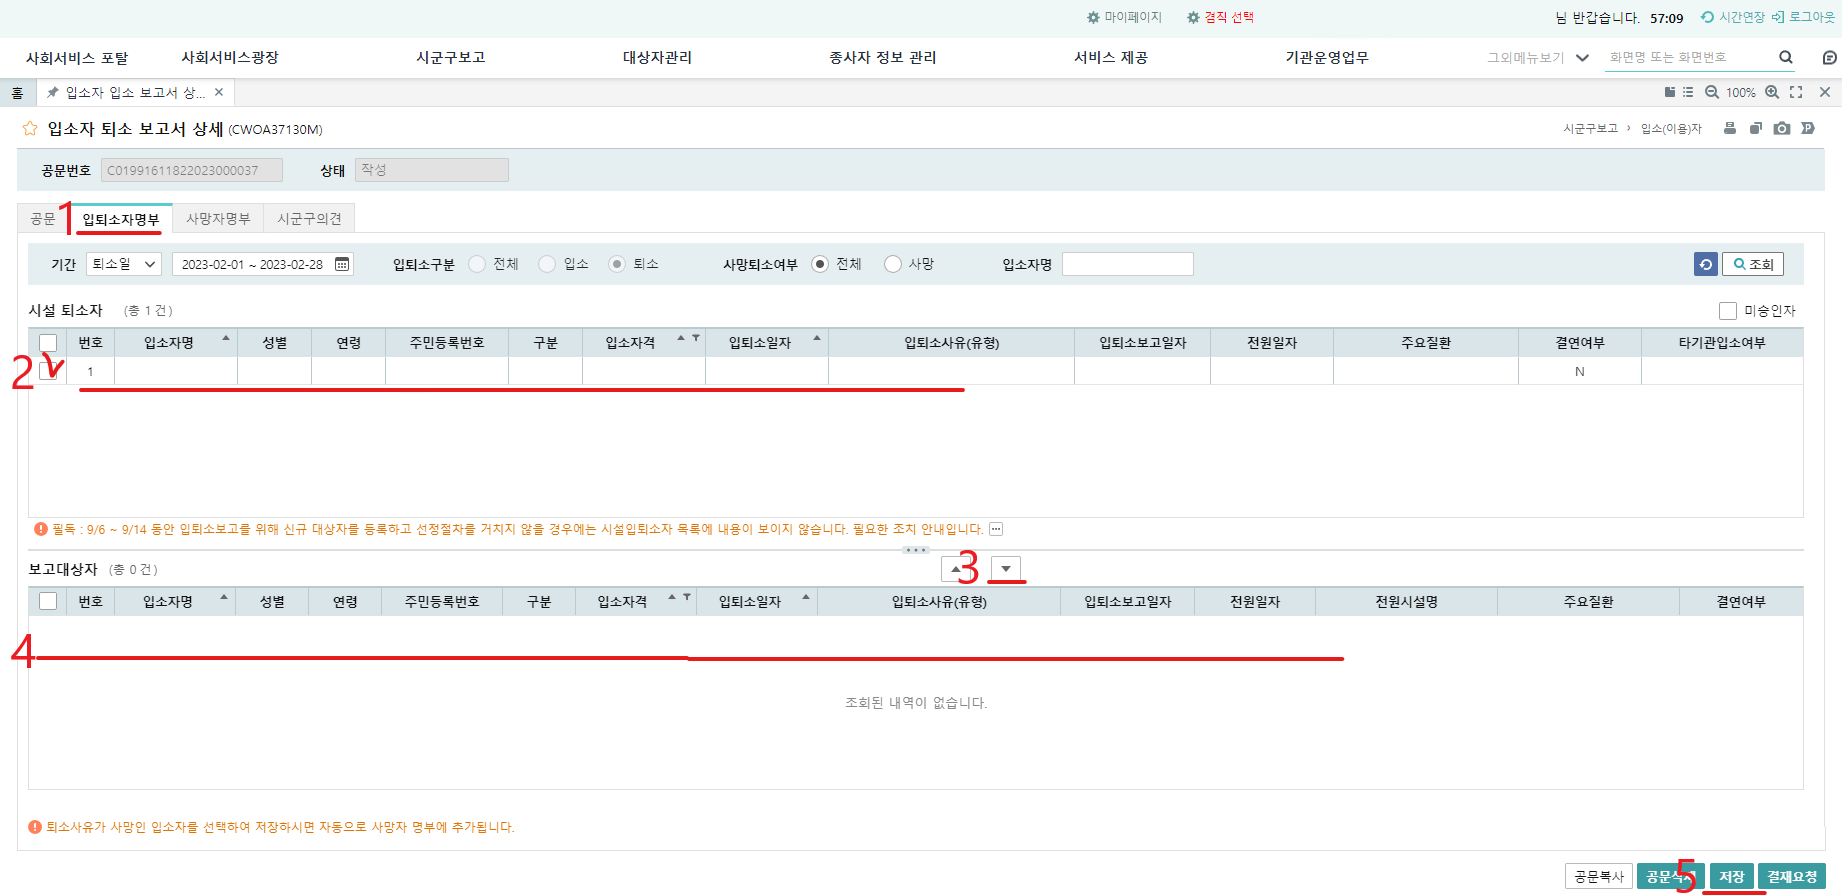
Task: Click the 입소자명 input field
Action: 1128,264
